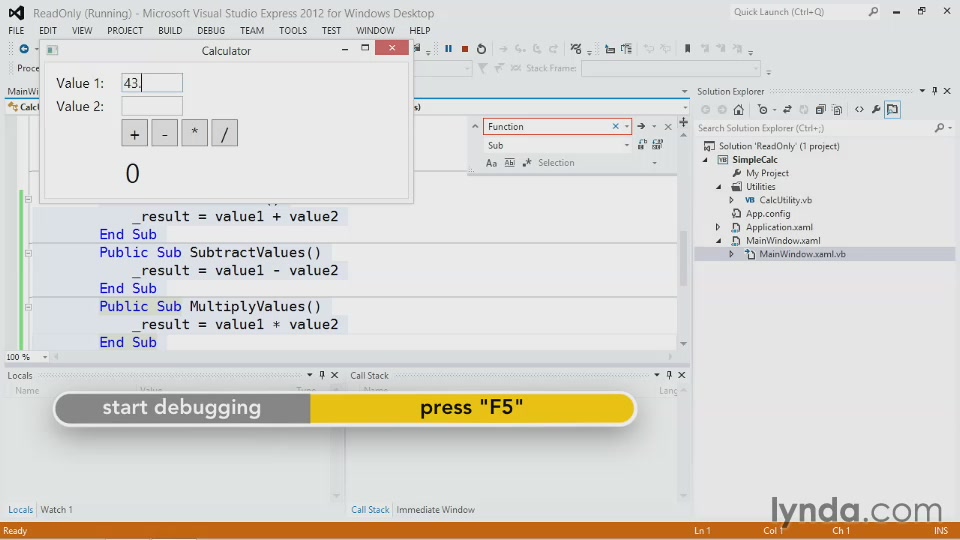Collapse the Utilities folder node
This screenshot has width=960, height=540.
(719, 187)
